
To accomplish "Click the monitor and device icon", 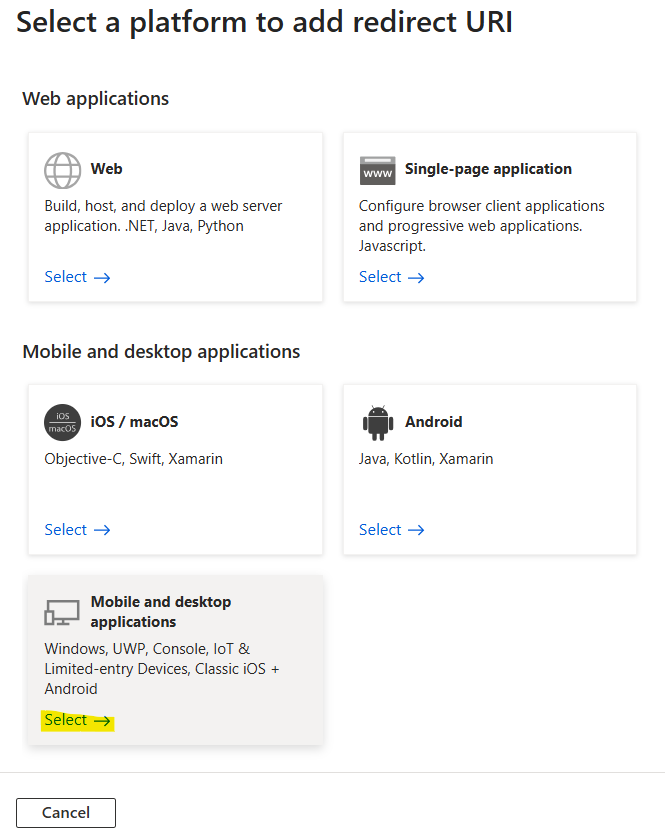I will (x=62, y=612).
